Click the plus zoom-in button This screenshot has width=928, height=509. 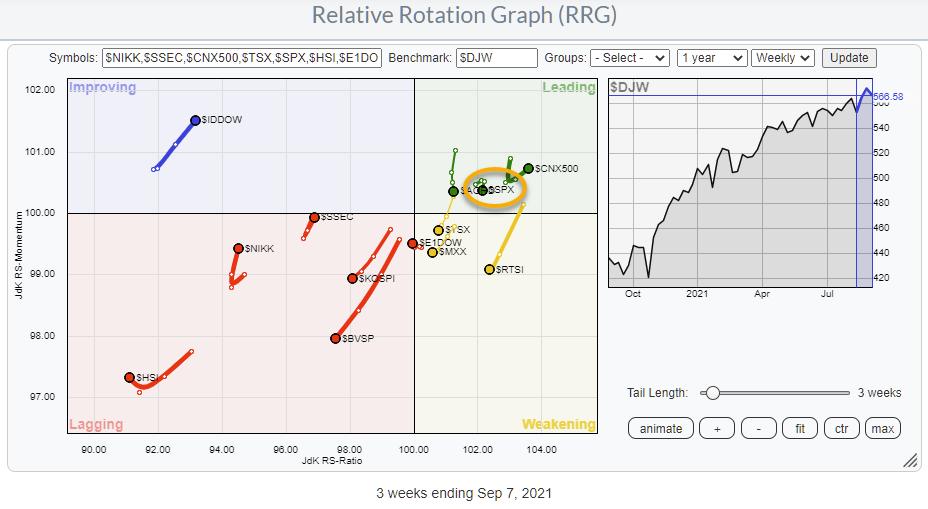(717, 429)
